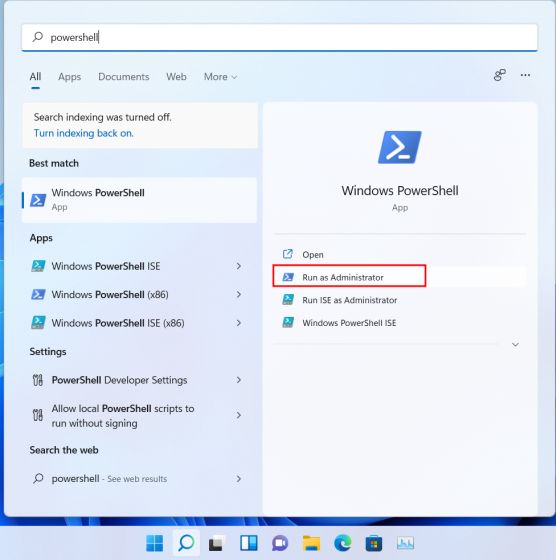The width and height of the screenshot is (556, 560).
Task: Click the Run ISE as Administrator icon
Action: pos(288,300)
